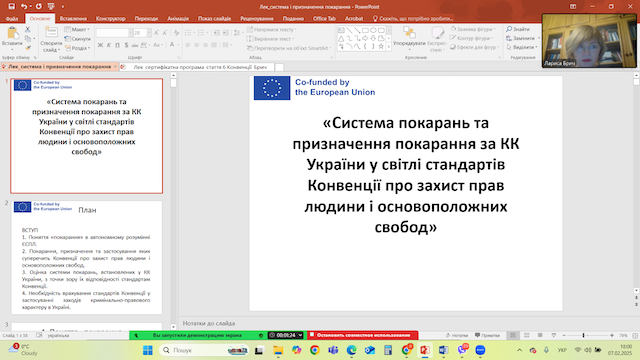Click the zoom slider handle in status bar
The width and height of the screenshot is (640, 360).
[583, 335]
